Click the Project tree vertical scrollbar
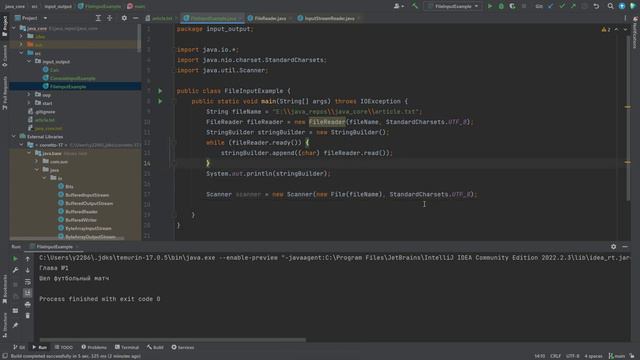The height and width of the screenshot is (360, 640). point(139,38)
